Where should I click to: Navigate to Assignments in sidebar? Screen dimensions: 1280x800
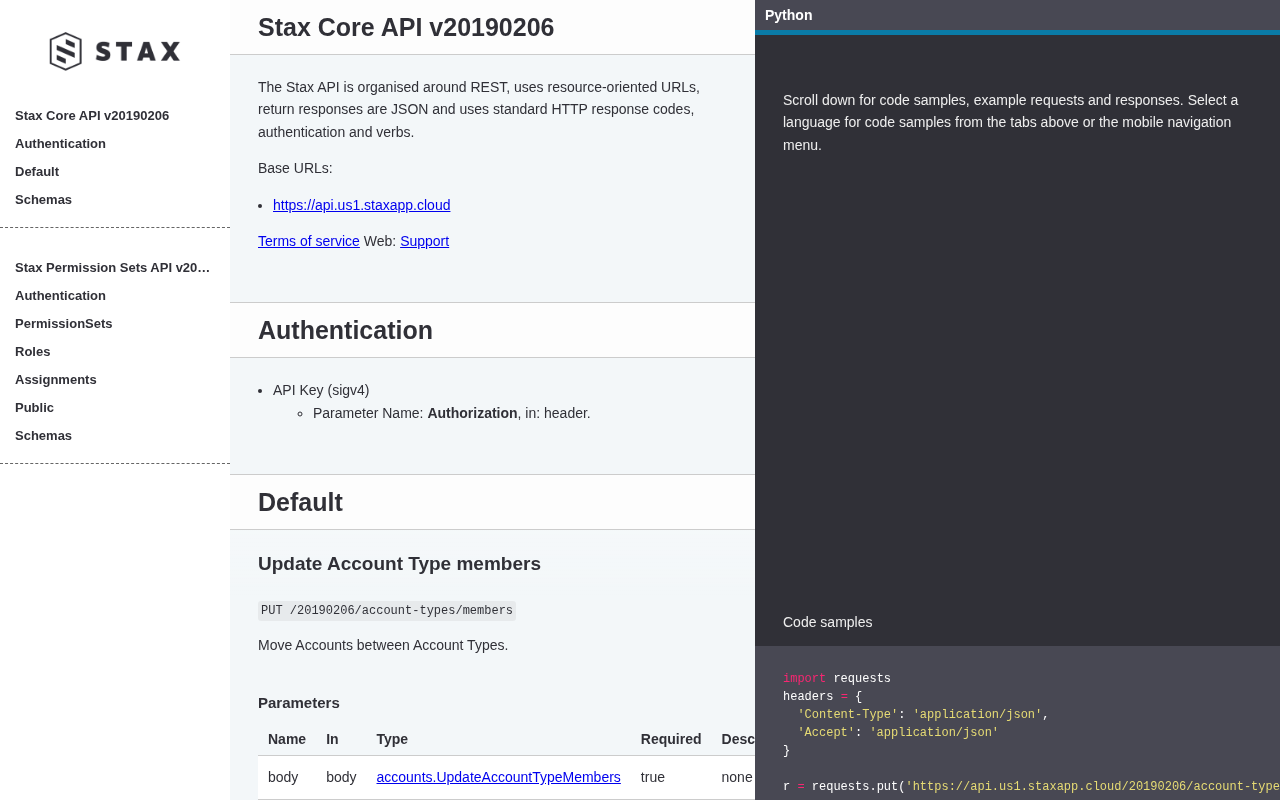click(x=56, y=380)
